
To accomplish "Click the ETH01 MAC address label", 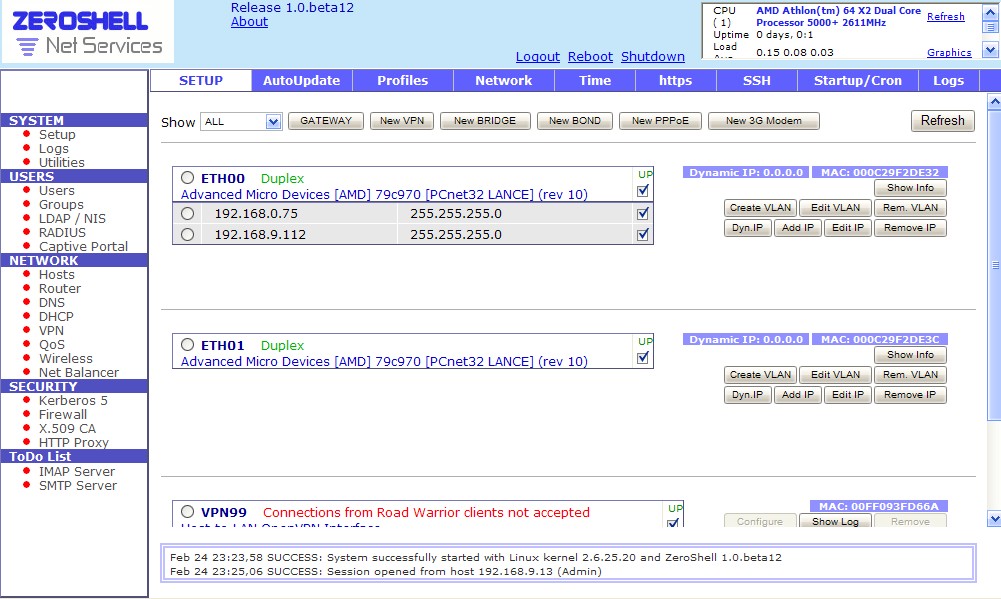I will click(880, 339).
